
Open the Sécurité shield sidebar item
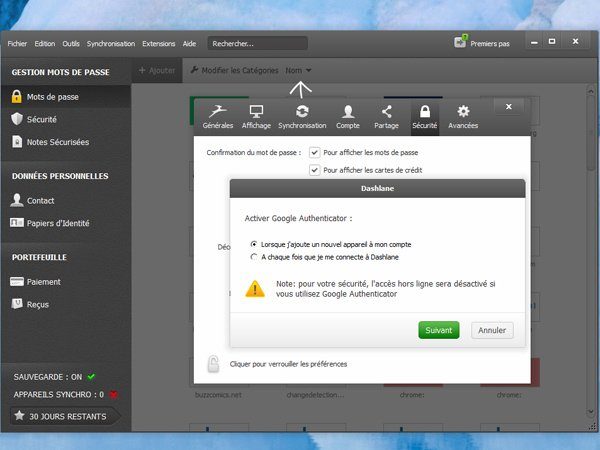coord(66,119)
